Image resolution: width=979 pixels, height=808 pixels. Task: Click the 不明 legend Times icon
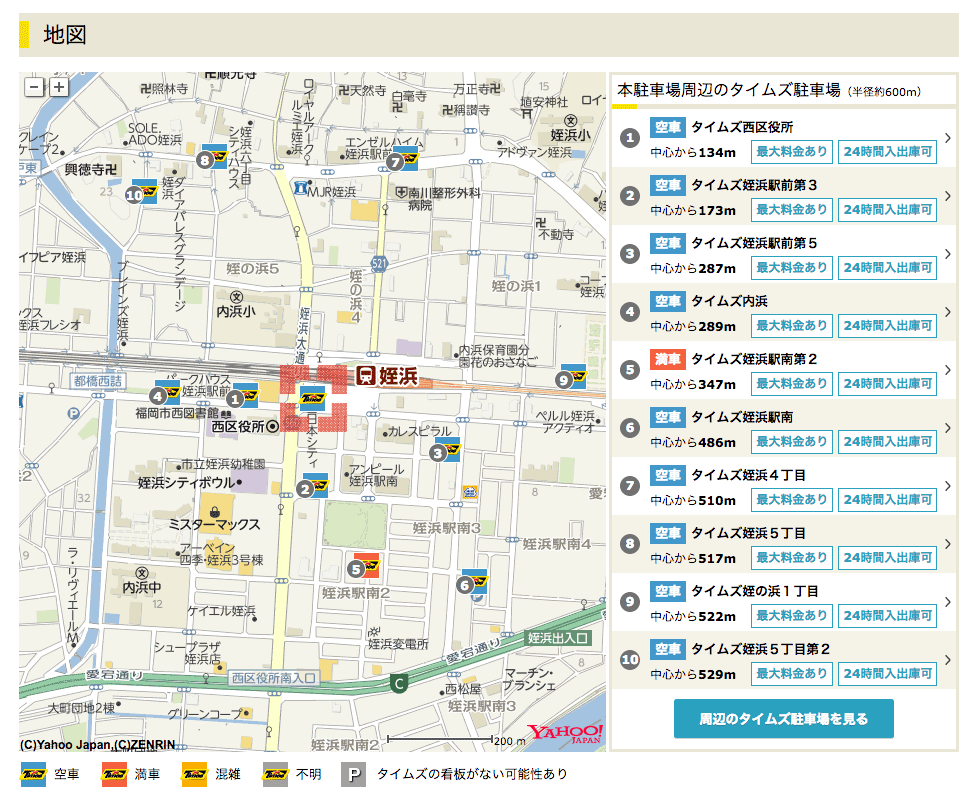click(x=275, y=774)
